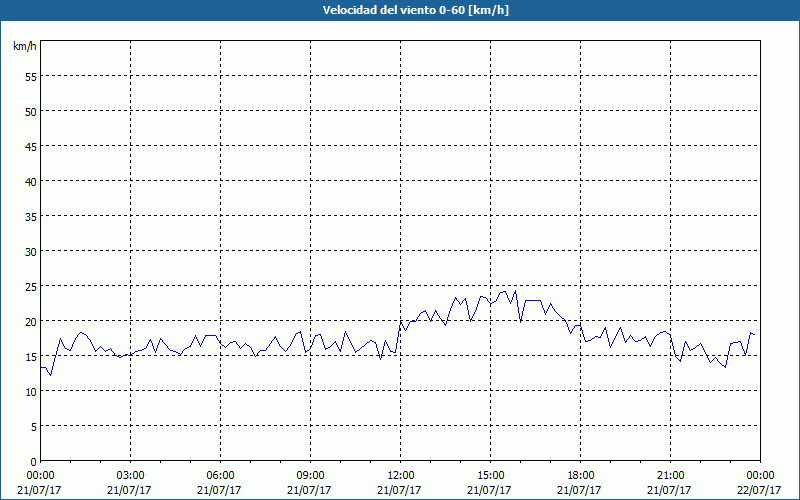Select the '21/07/17' date under 06:00

[219, 490]
